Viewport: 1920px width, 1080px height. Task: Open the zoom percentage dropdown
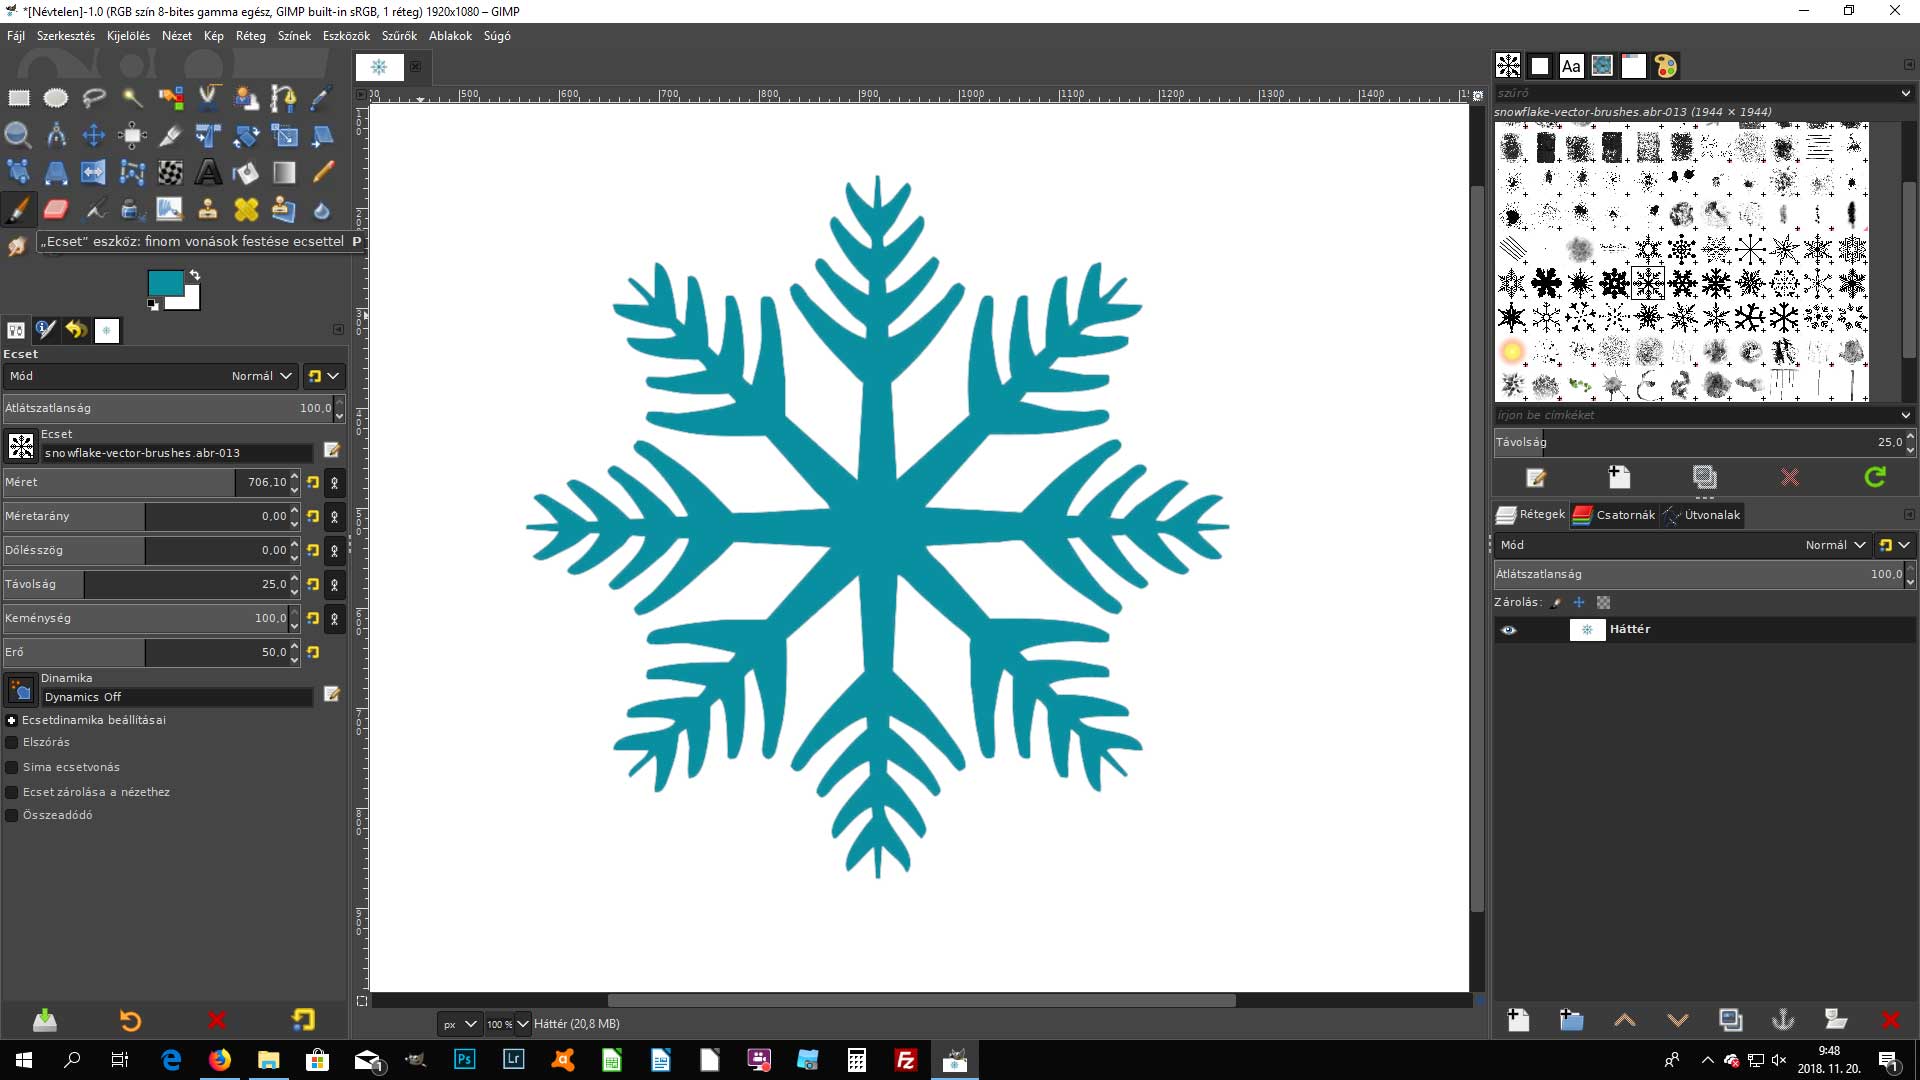[522, 1024]
